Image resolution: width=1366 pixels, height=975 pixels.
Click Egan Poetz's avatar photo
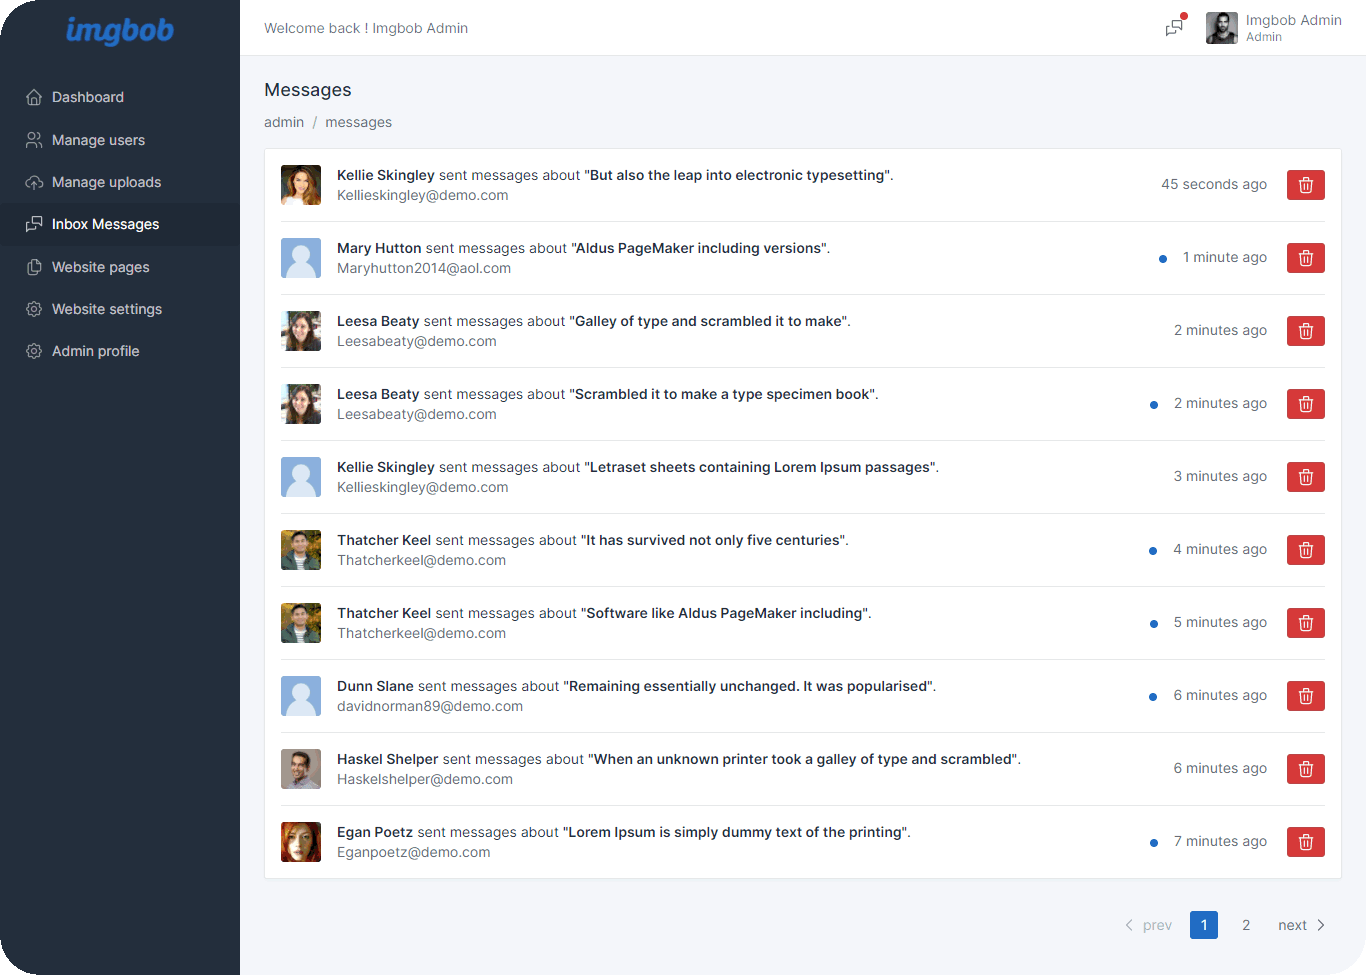point(301,842)
